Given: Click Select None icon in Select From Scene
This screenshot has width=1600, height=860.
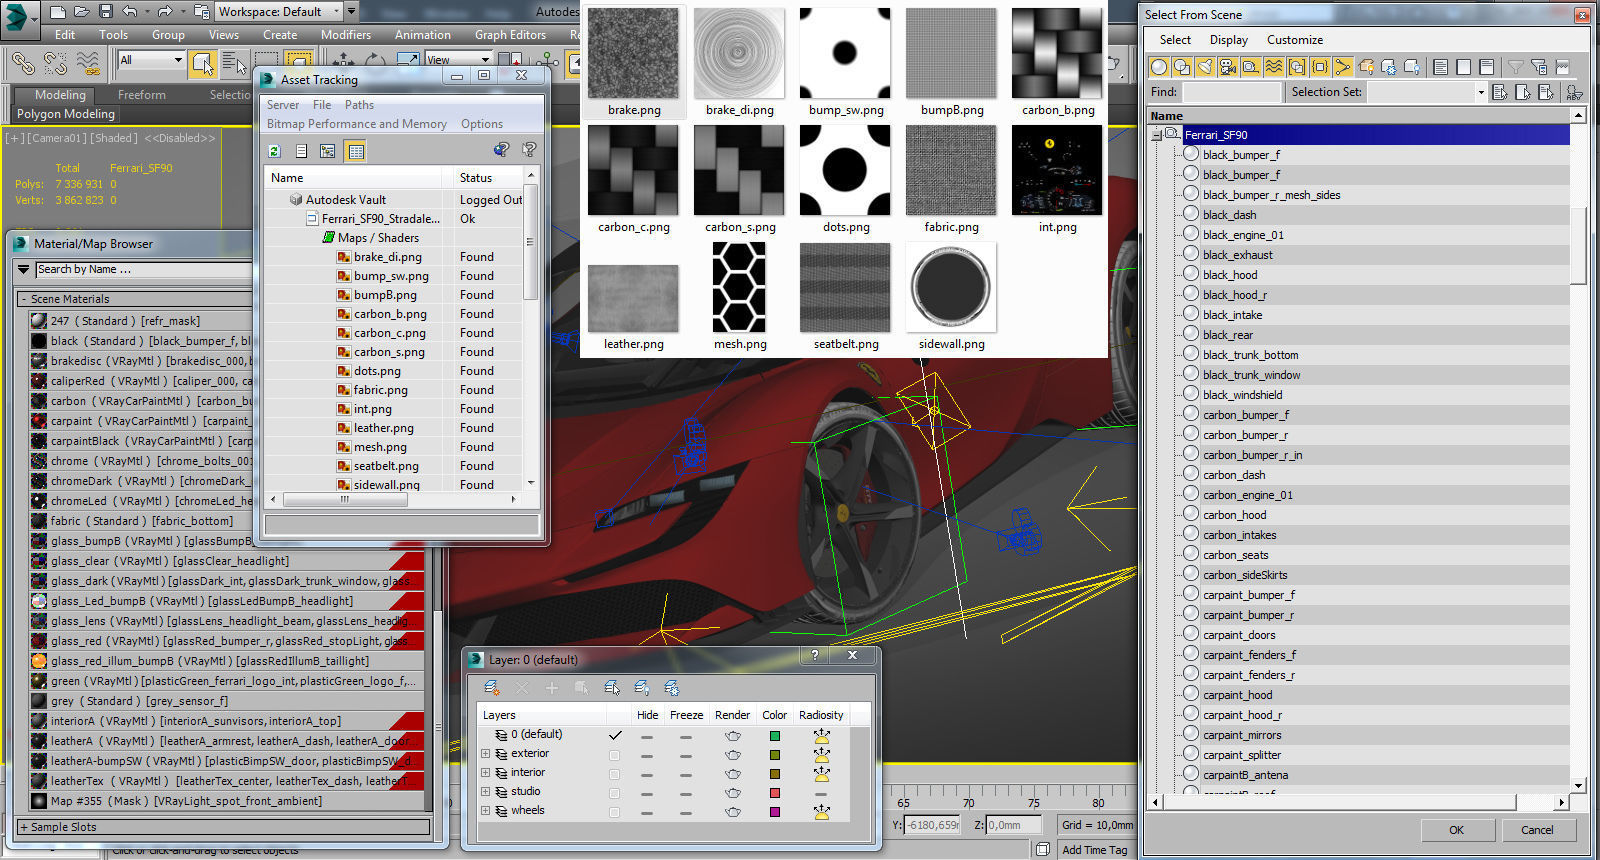Looking at the screenshot, I should pyautogui.click(x=1464, y=67).
